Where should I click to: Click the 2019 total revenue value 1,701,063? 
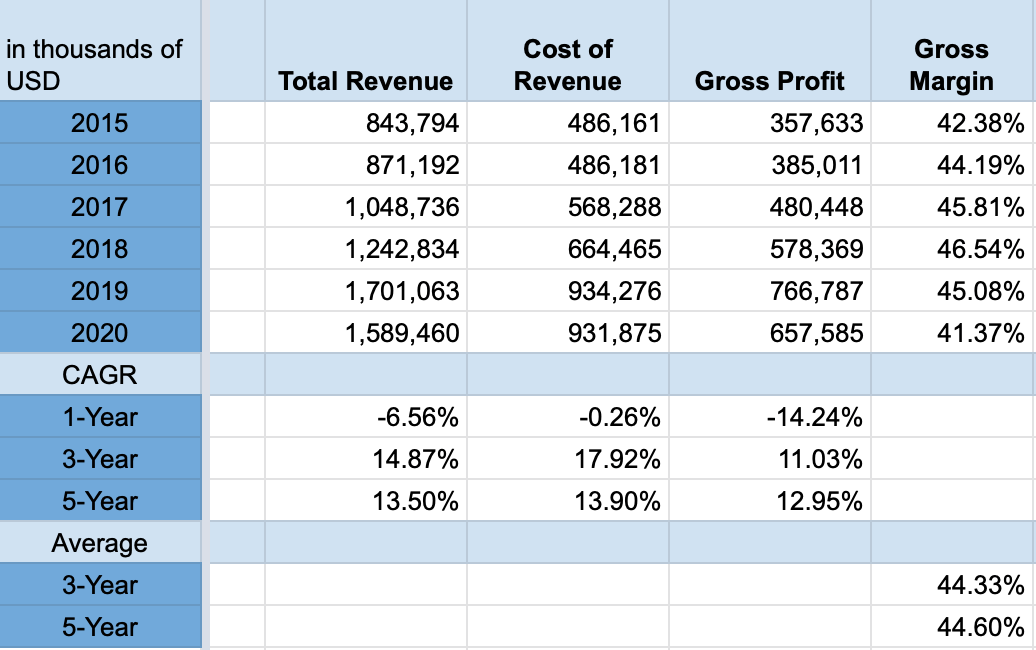(x=402, y=291)
